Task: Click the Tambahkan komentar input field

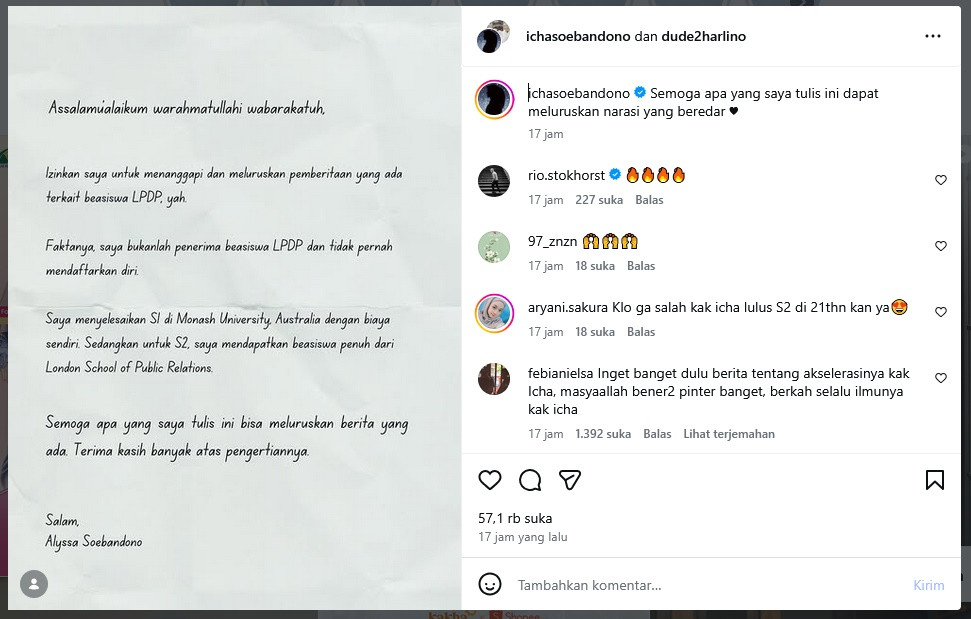Action: click(706, 585)
